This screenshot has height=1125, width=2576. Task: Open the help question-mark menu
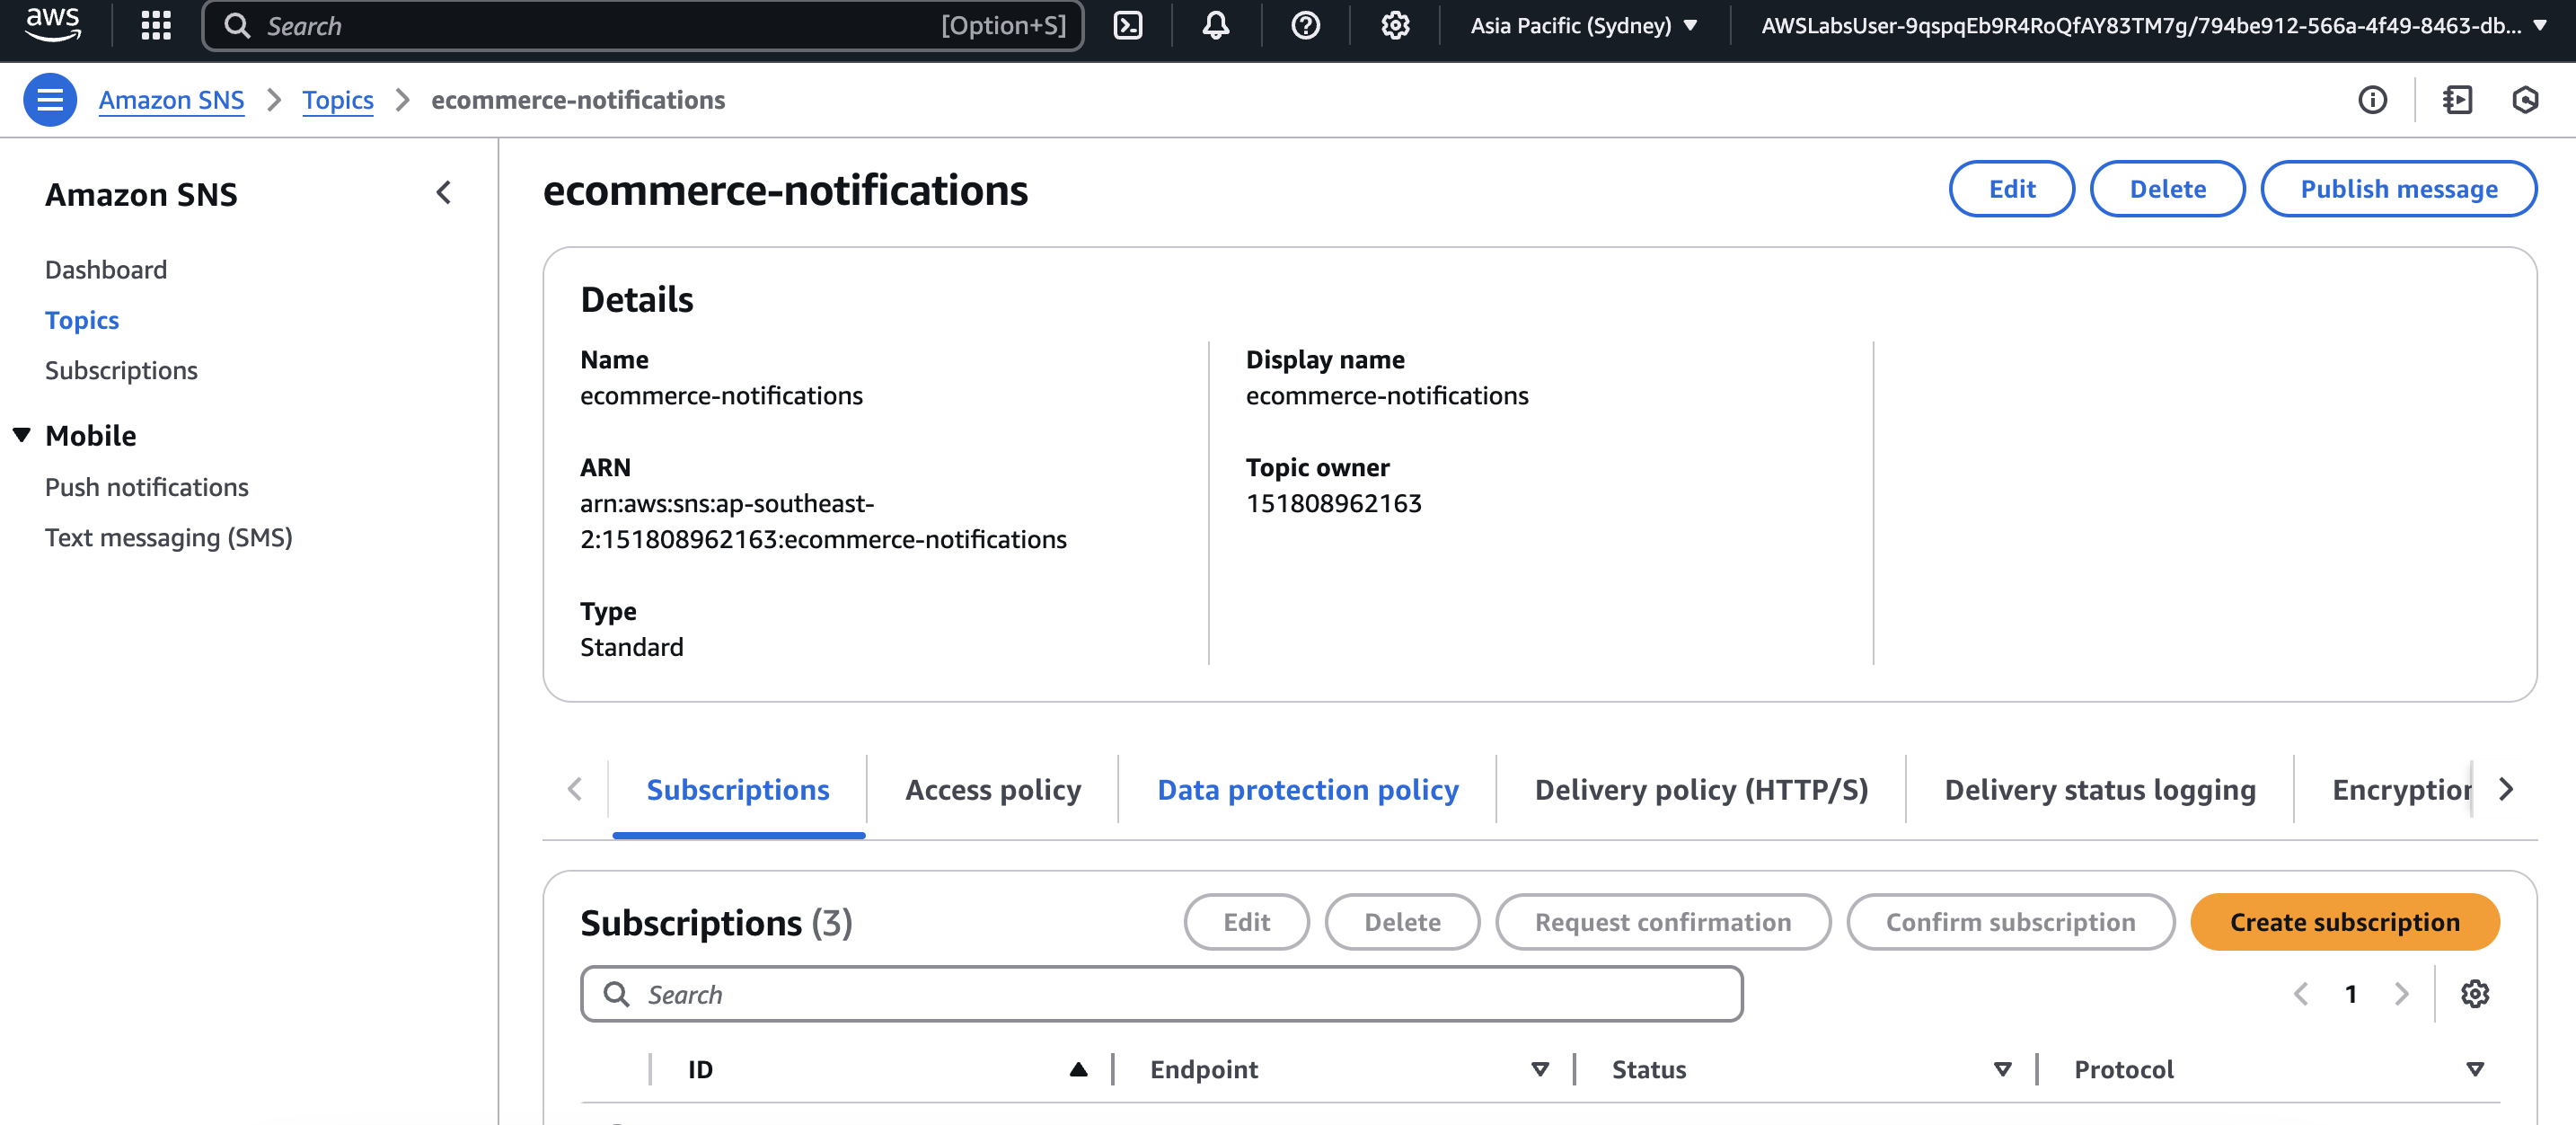click(x=1305, y=25)
